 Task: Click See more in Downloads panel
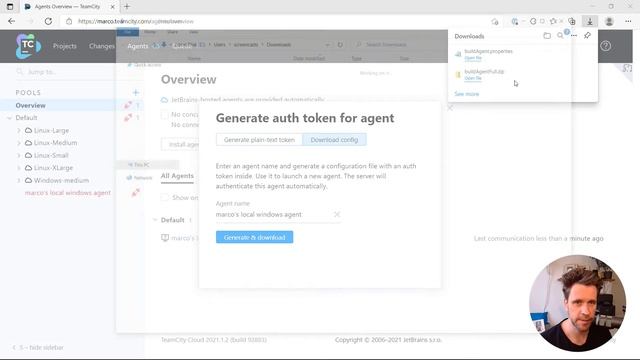[x=467, y=94]
